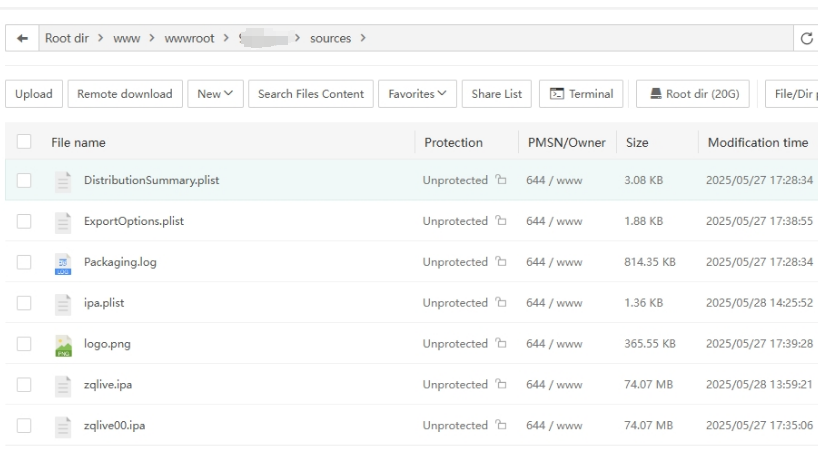Screen dimensions: 818x473
Task: Go to Root dir breadcrumb
Action: (x=67, y=39)
